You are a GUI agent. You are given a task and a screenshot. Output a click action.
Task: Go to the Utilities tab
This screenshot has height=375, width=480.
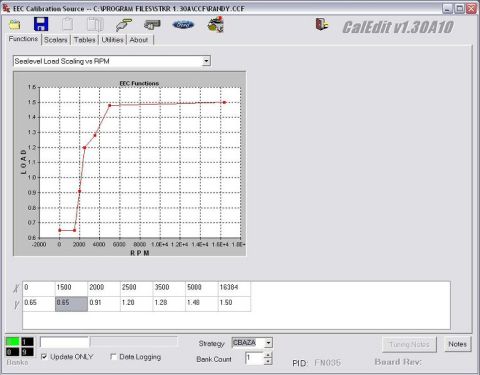112,40
